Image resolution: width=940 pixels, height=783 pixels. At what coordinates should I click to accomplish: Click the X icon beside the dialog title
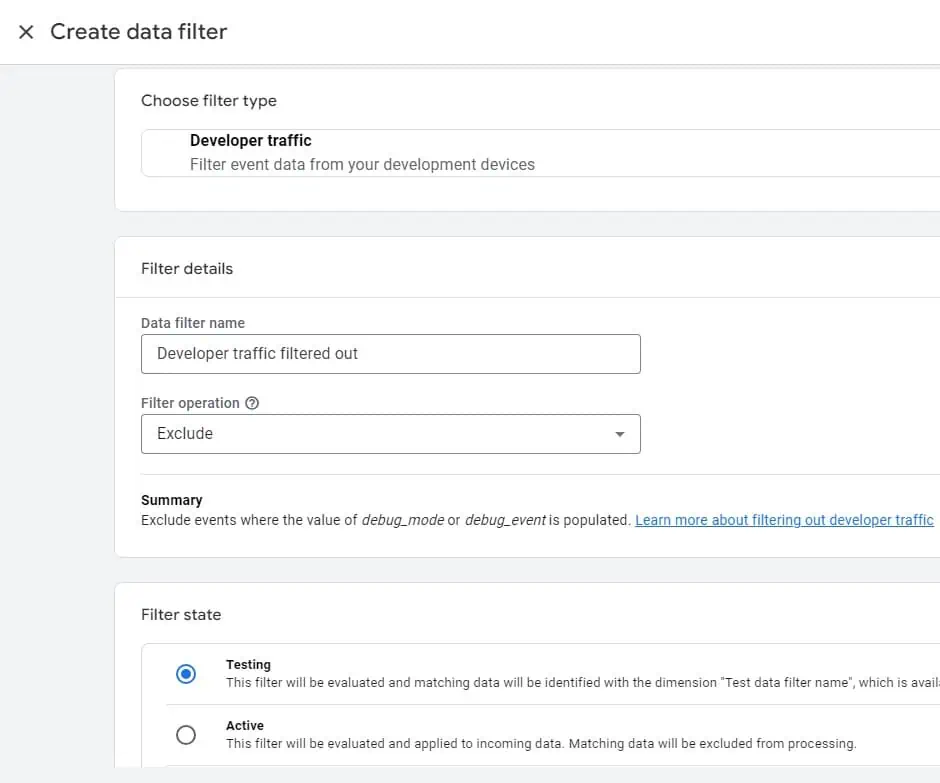(x=25, y=31)
